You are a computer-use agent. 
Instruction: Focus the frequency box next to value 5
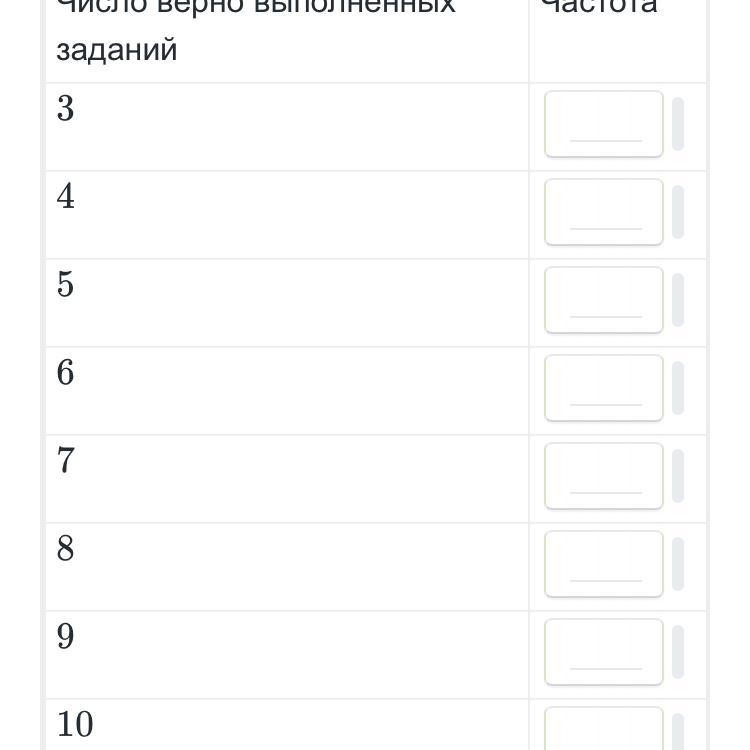603,300
